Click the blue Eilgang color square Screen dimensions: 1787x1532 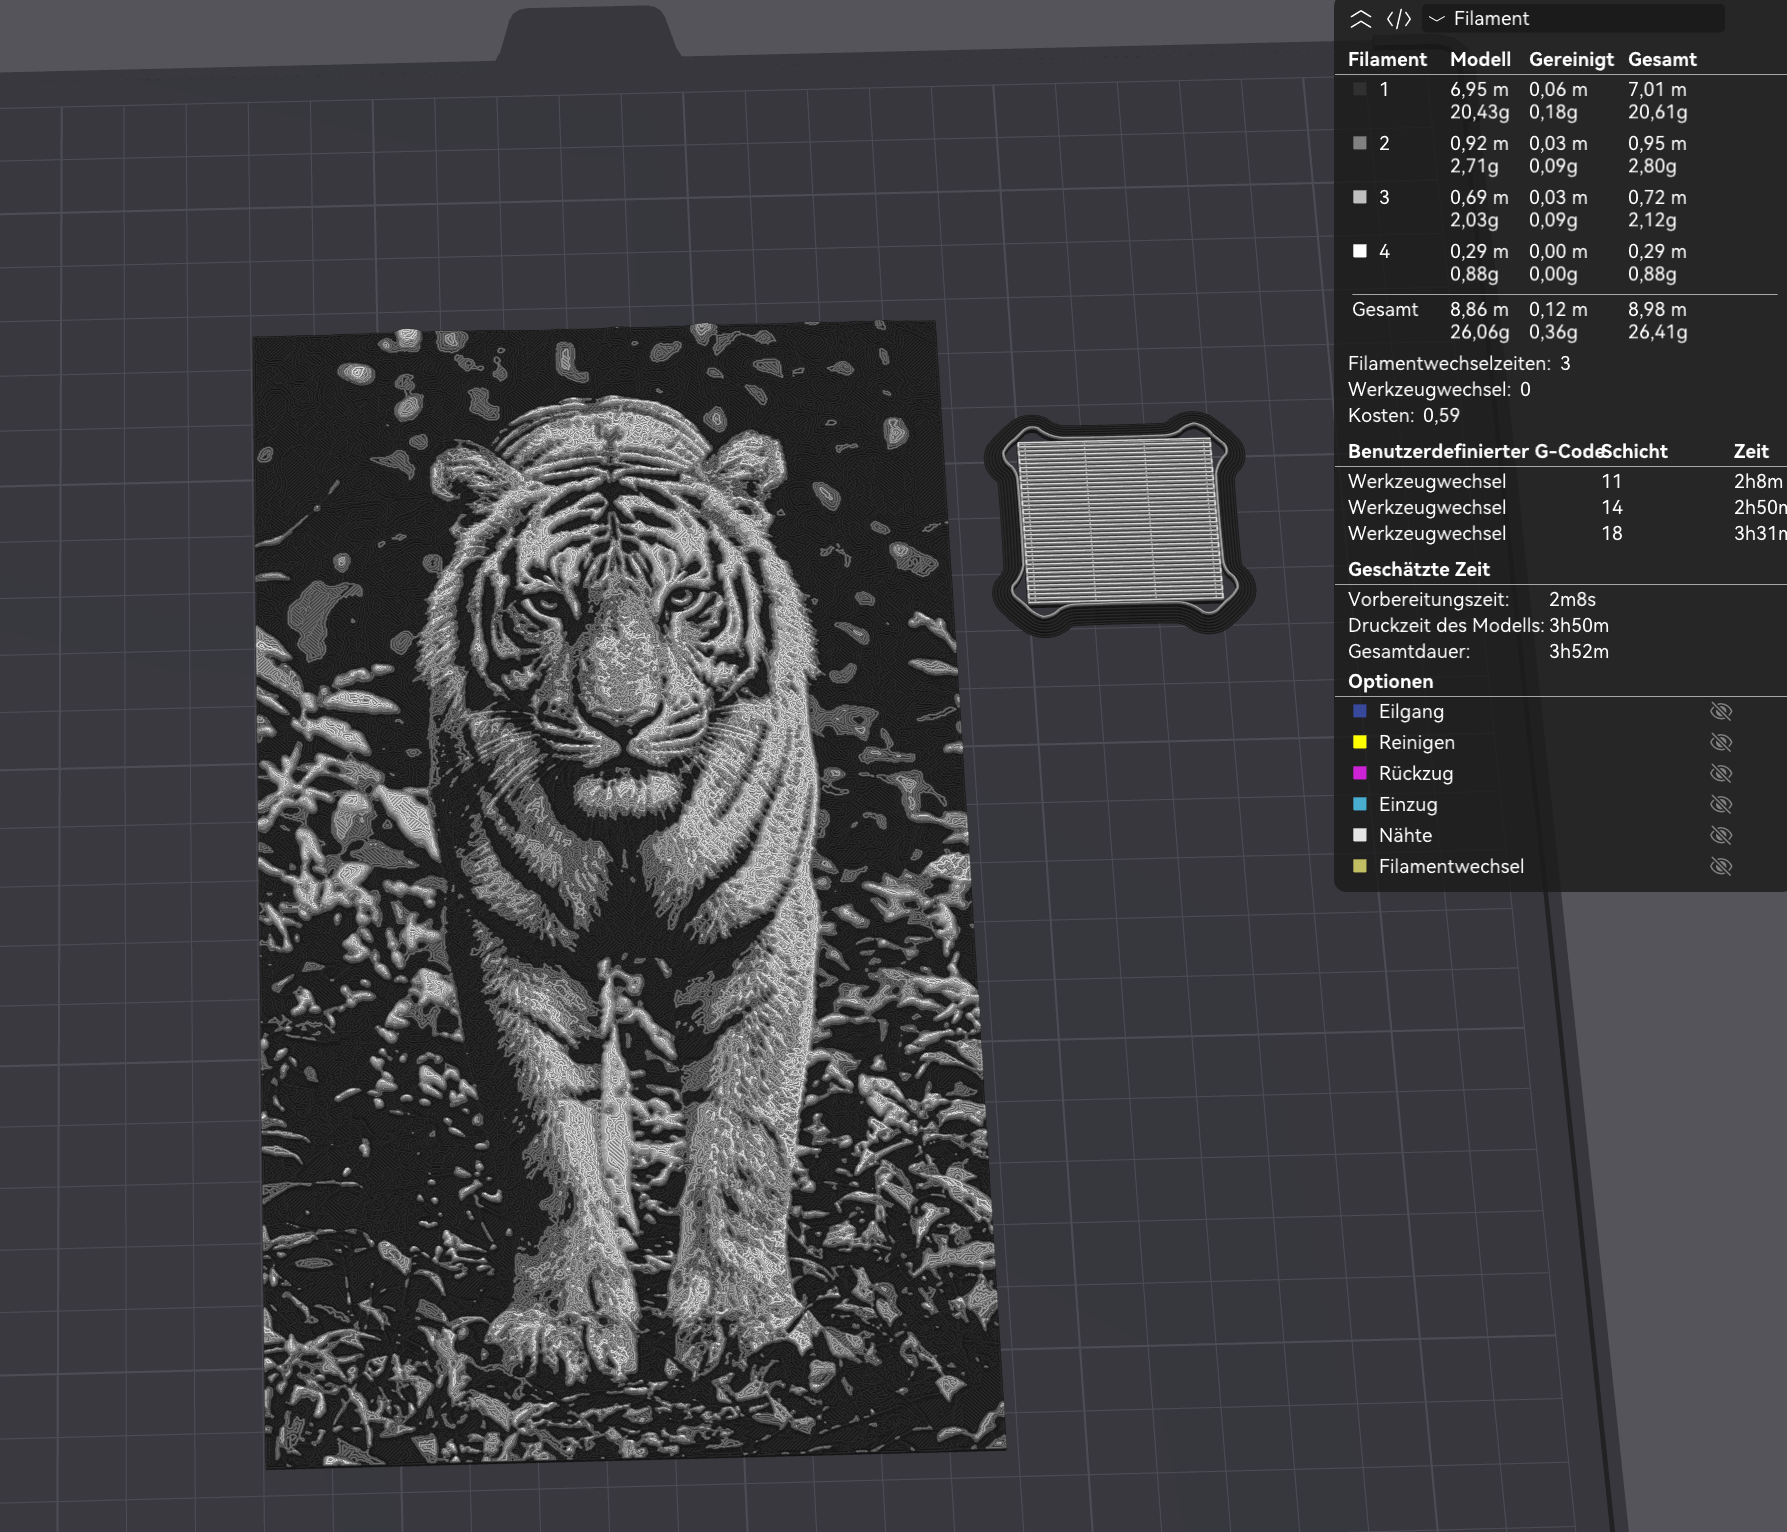tap(1360, 711)
